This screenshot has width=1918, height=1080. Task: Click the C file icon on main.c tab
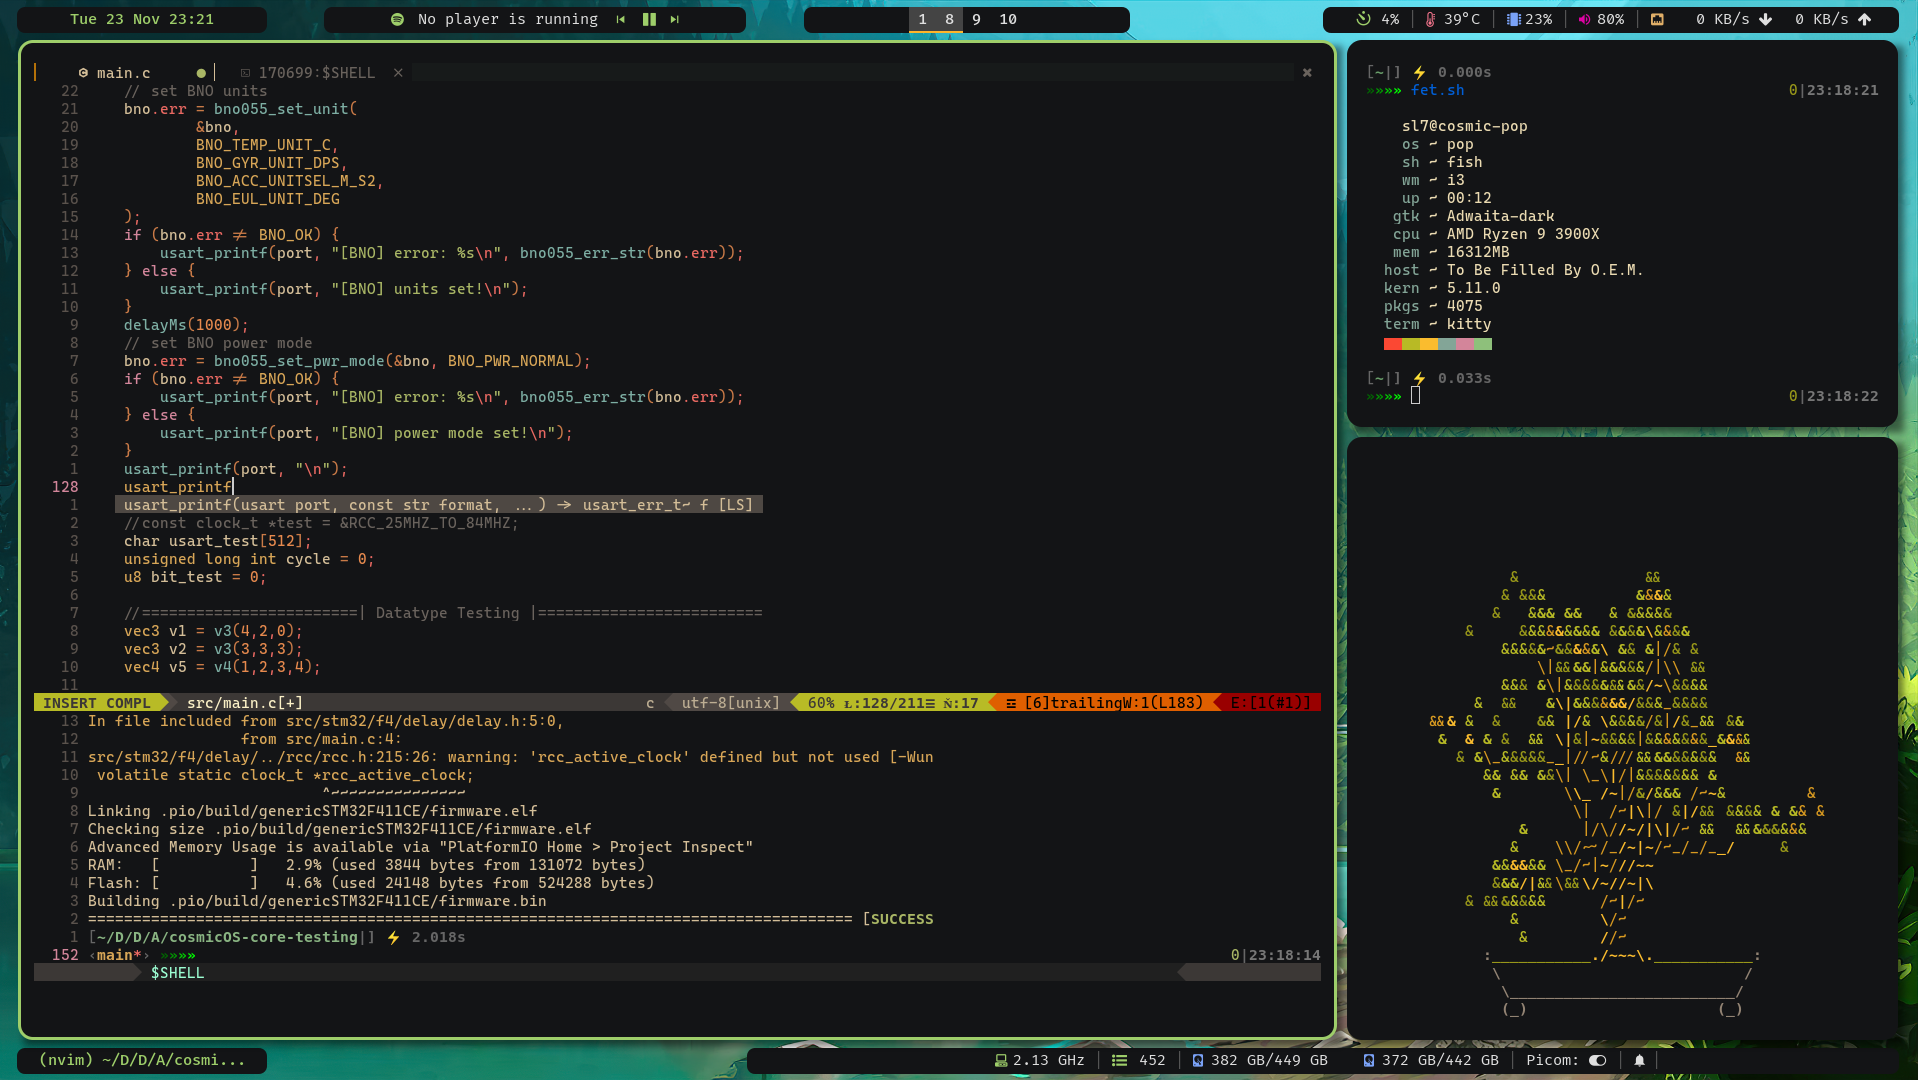click(83, 73)
